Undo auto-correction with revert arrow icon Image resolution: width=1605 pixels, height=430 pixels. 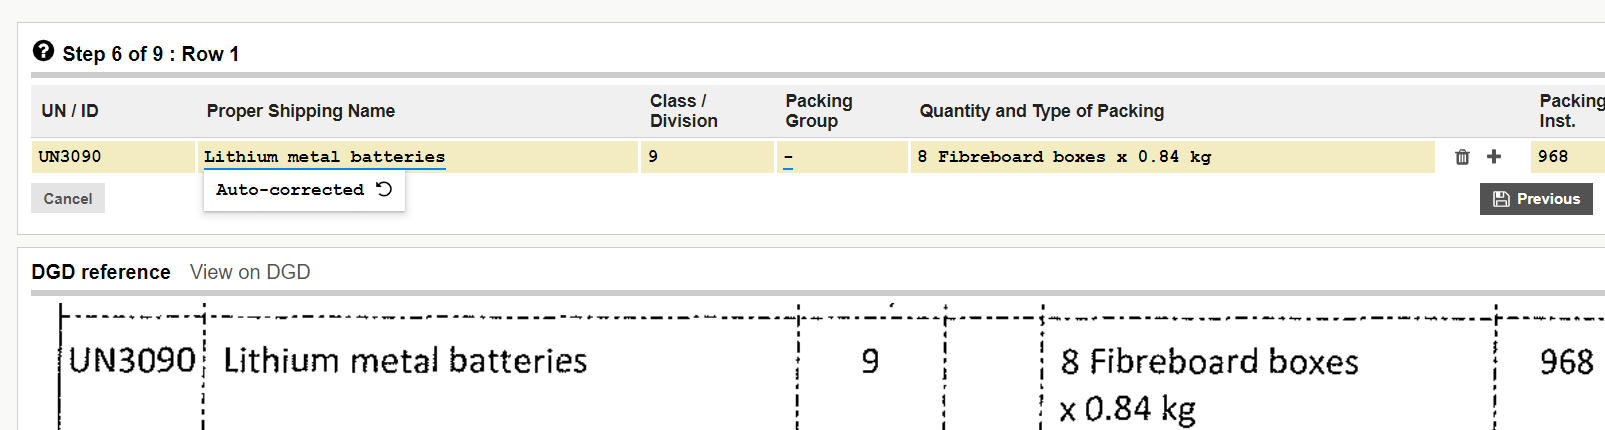[x=384, y=189]
